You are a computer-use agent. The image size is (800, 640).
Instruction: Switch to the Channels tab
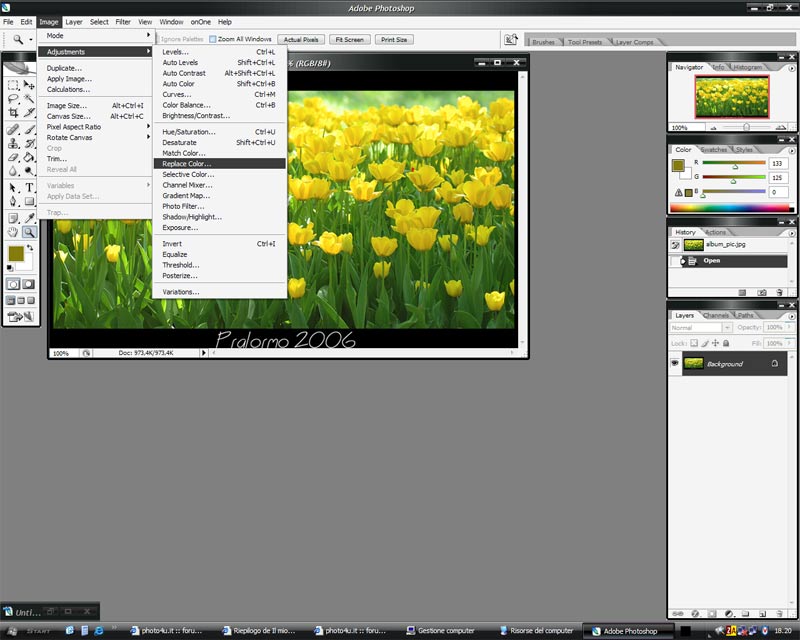point(716,315)
